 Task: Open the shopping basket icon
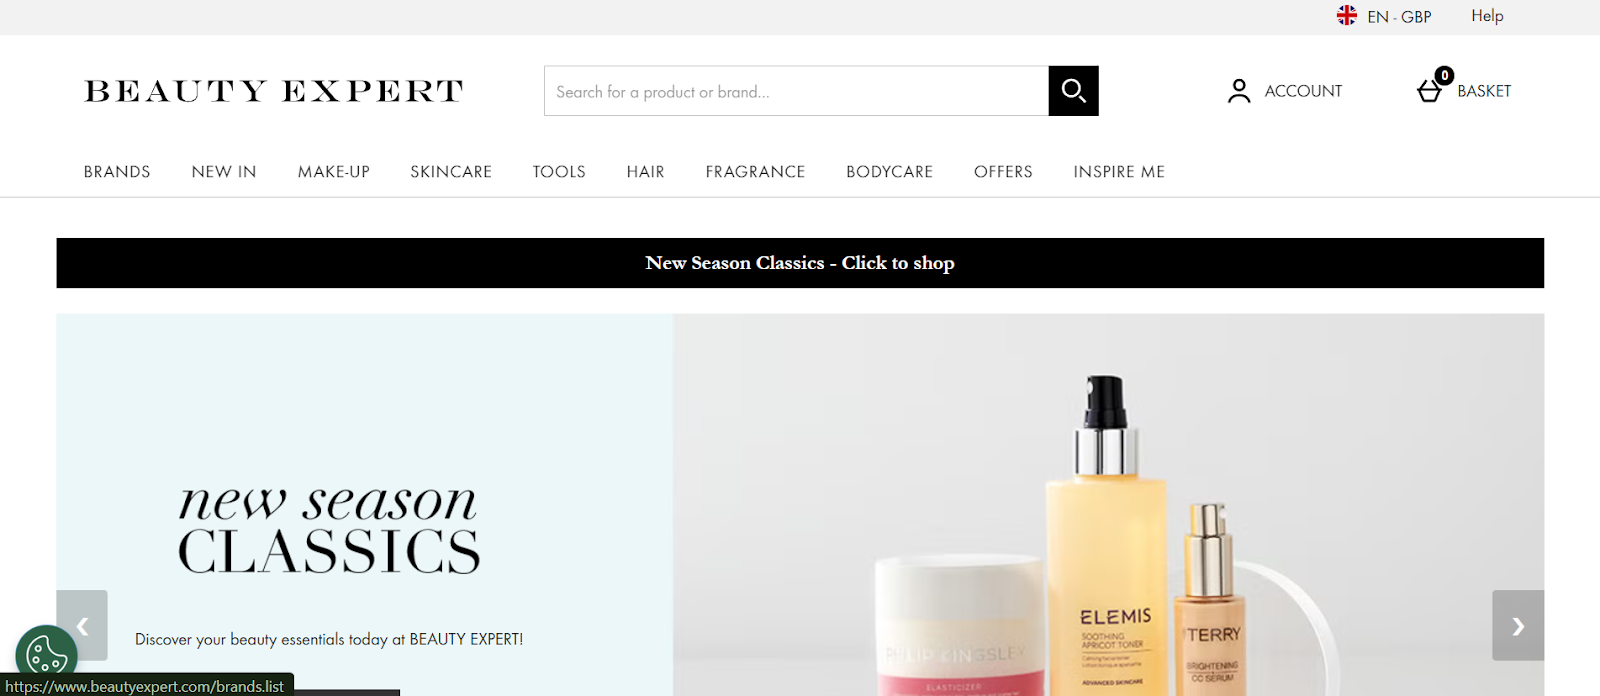(x=1430, y=91)
